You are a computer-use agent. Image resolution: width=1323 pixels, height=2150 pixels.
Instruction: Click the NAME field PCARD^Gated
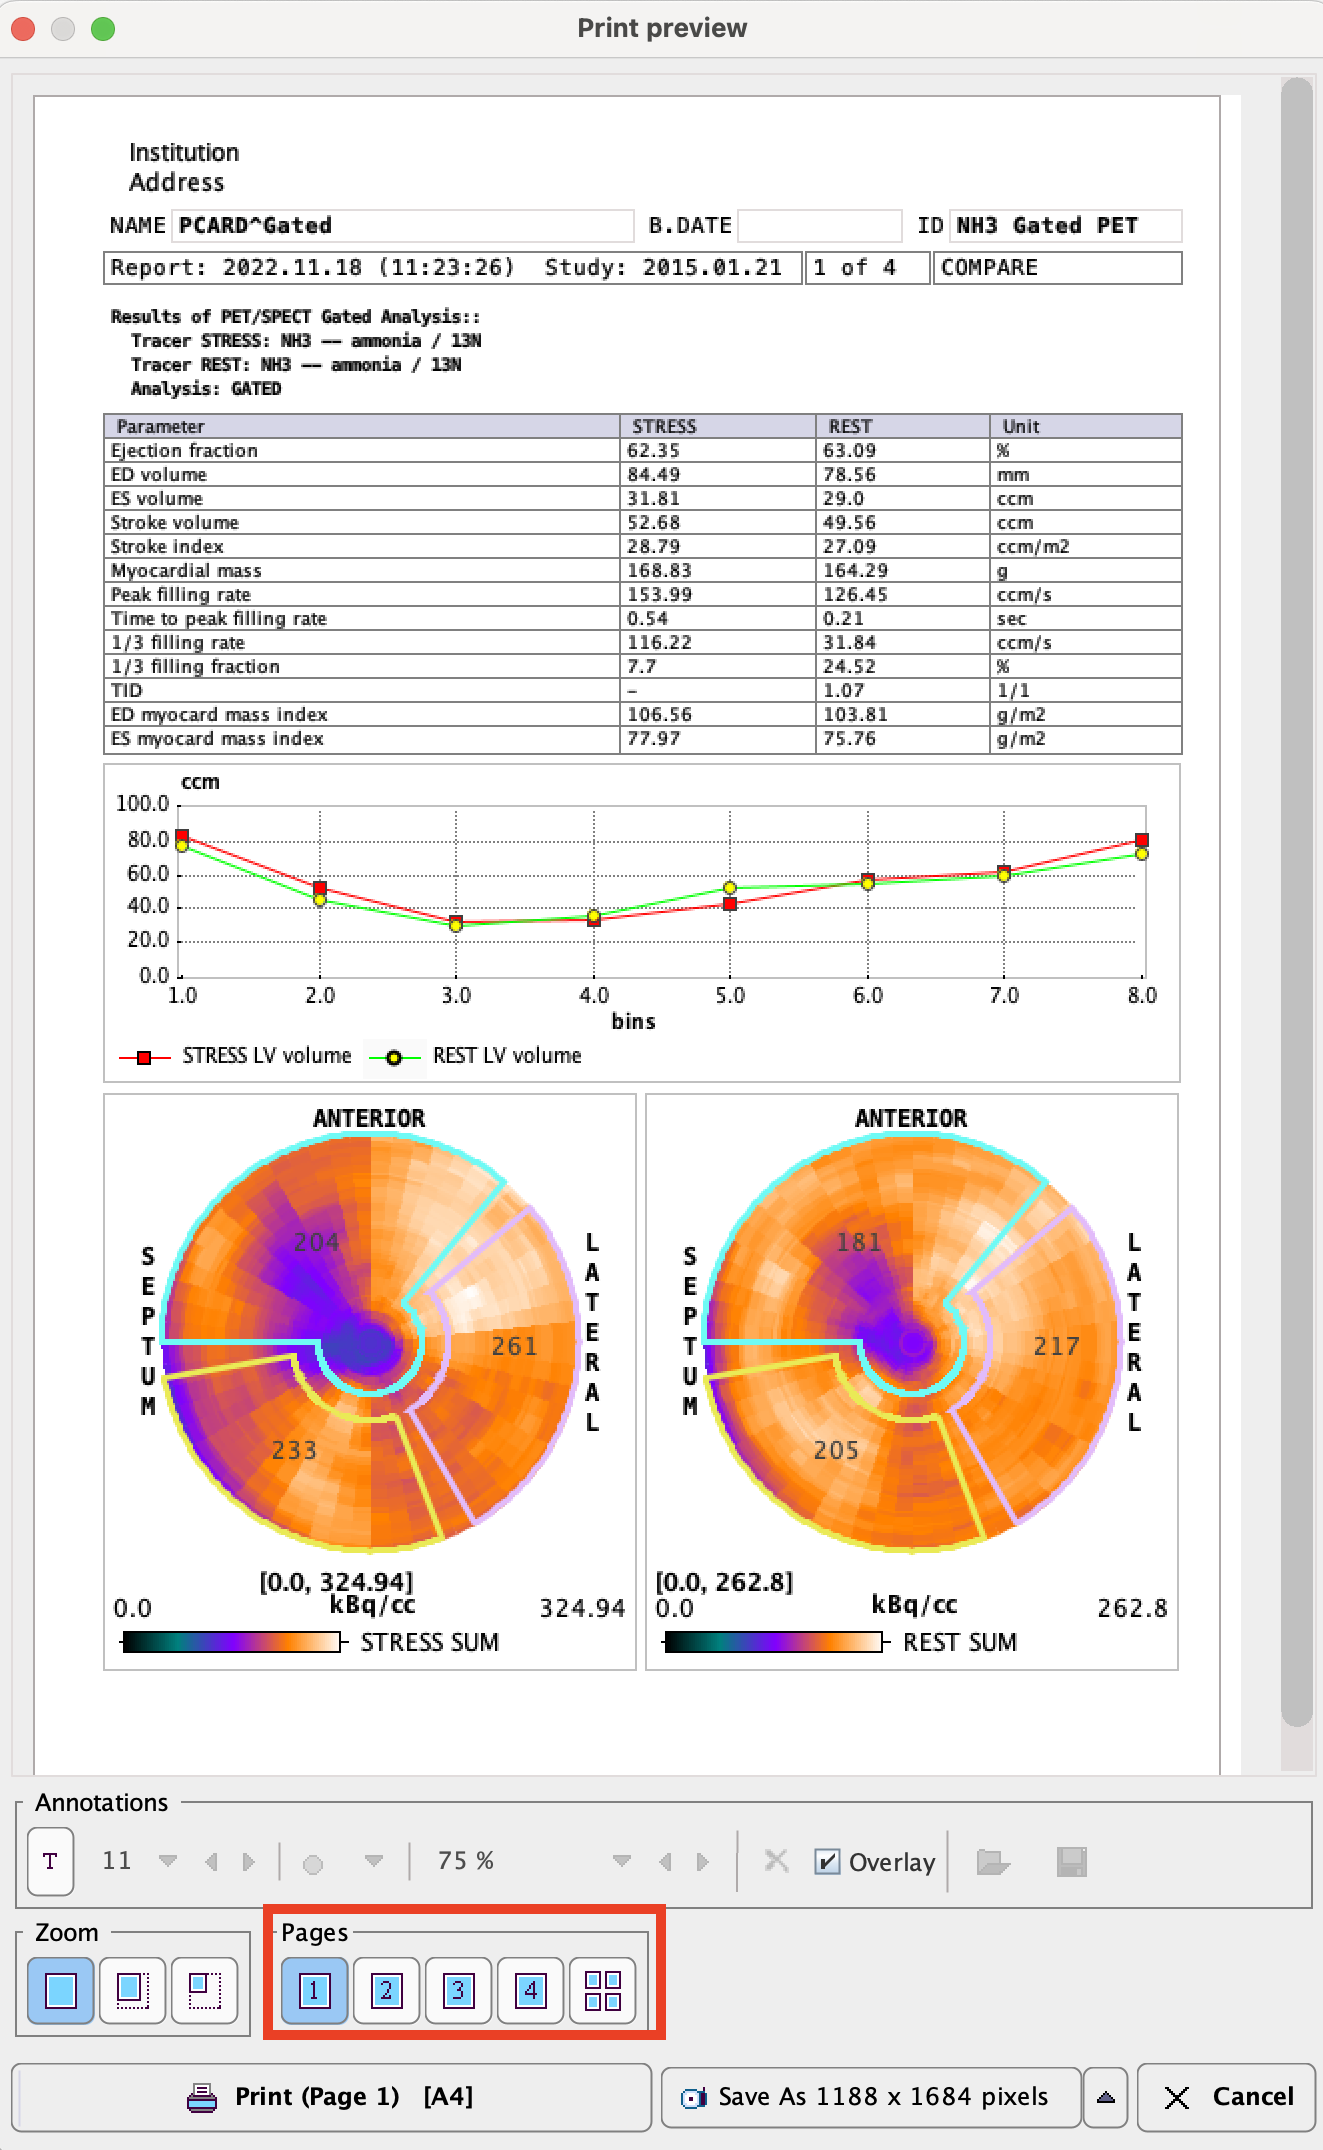[x=403, y=226]
